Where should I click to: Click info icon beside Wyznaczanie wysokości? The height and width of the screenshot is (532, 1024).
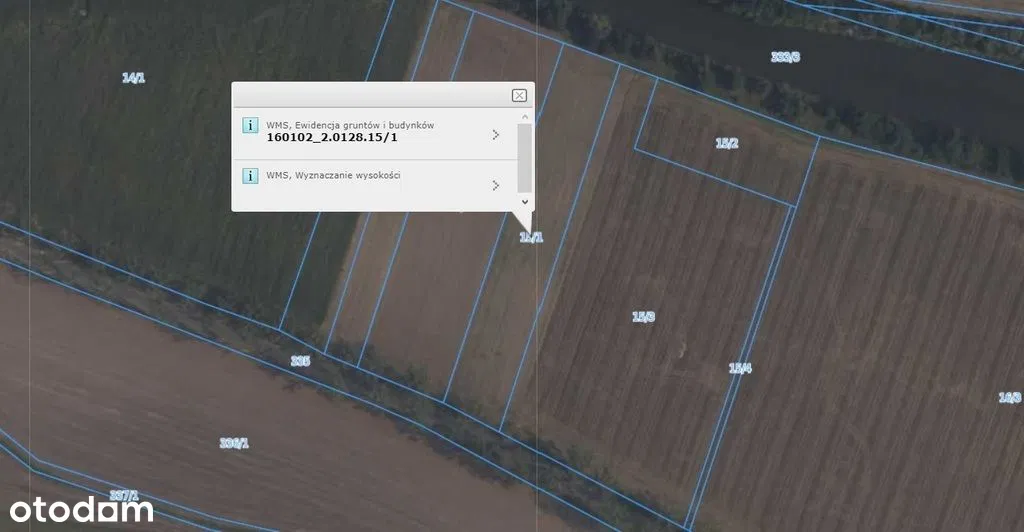click(x=250, y=176)
